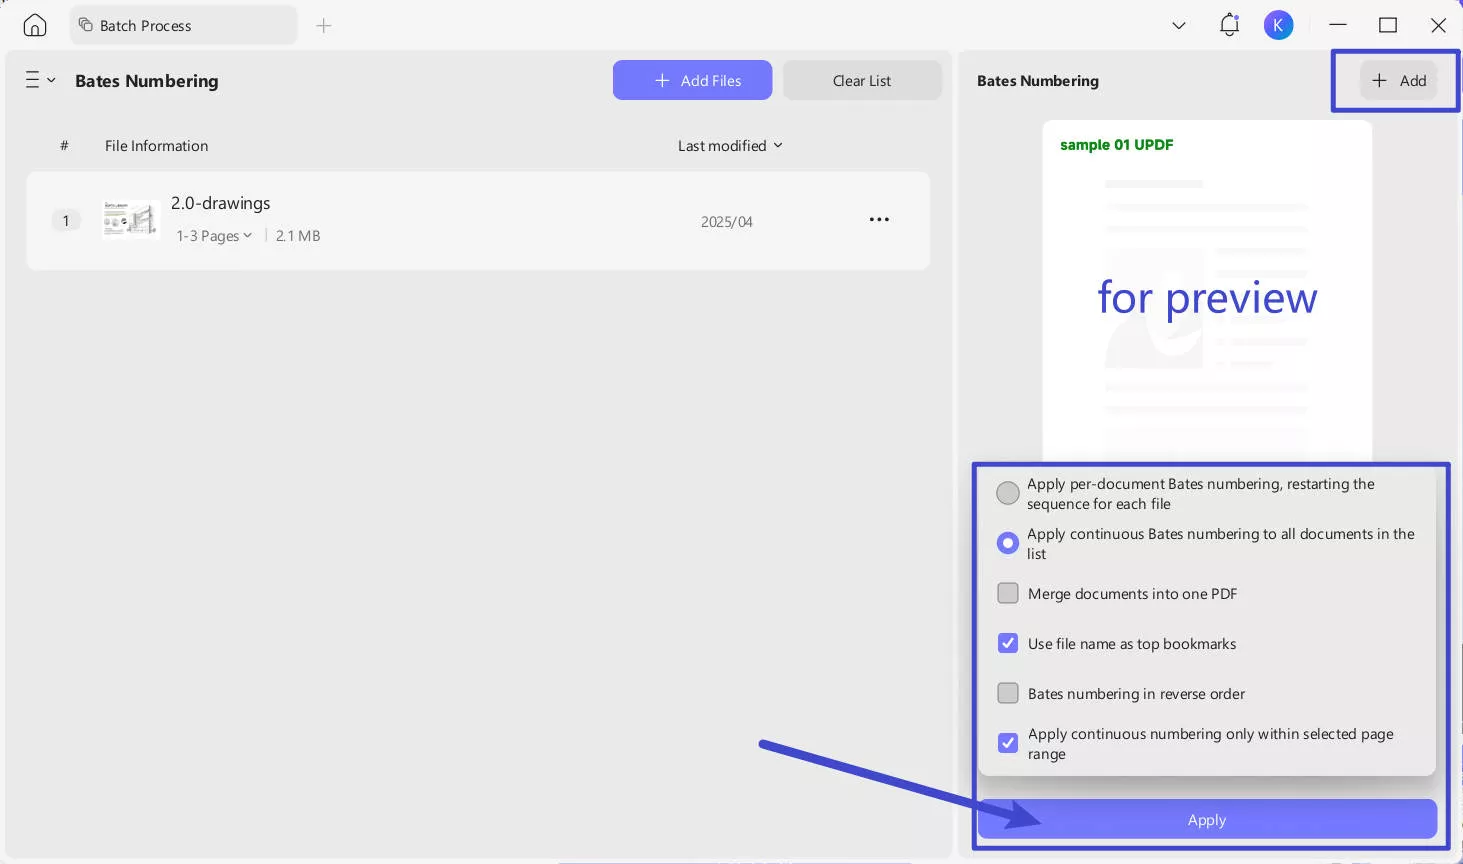Image resolution: width=1463 pixels, height=864 pixels.
Task: Click the Apply button
Action: [1207, 820]
